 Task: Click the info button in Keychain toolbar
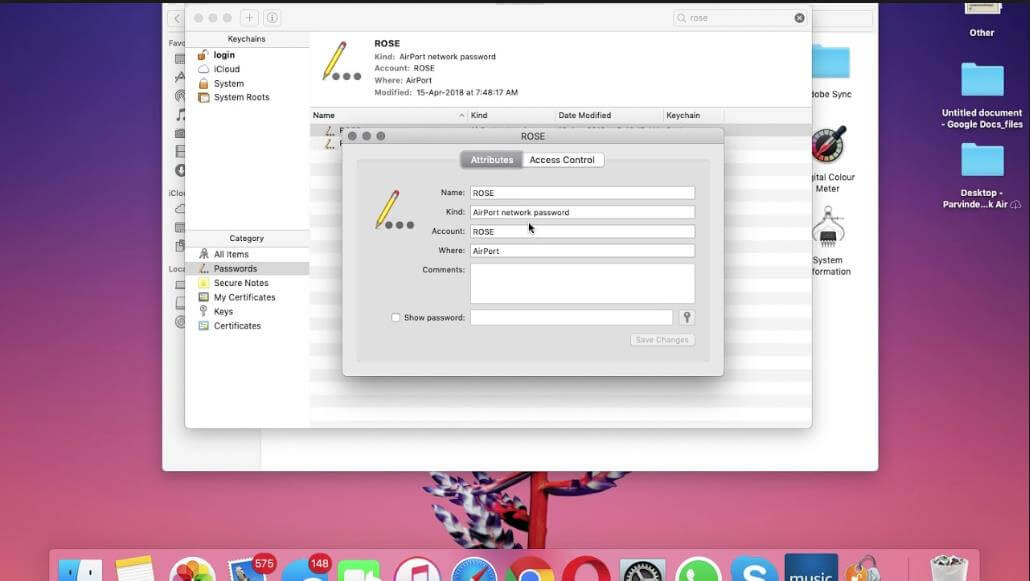coord(272,18)
